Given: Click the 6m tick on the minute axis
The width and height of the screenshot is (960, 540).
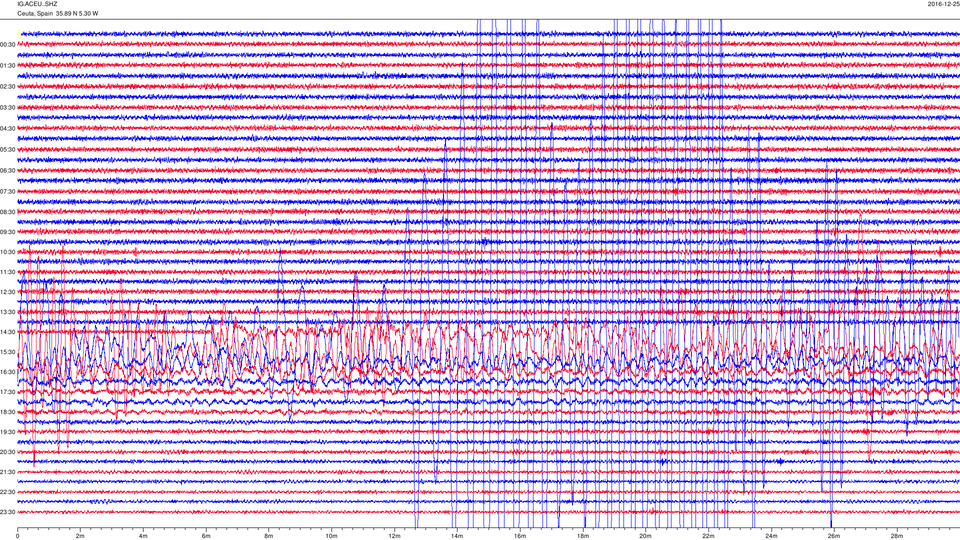Looking at the screenshot, I should pyautogui.click(x=206, y=536).
